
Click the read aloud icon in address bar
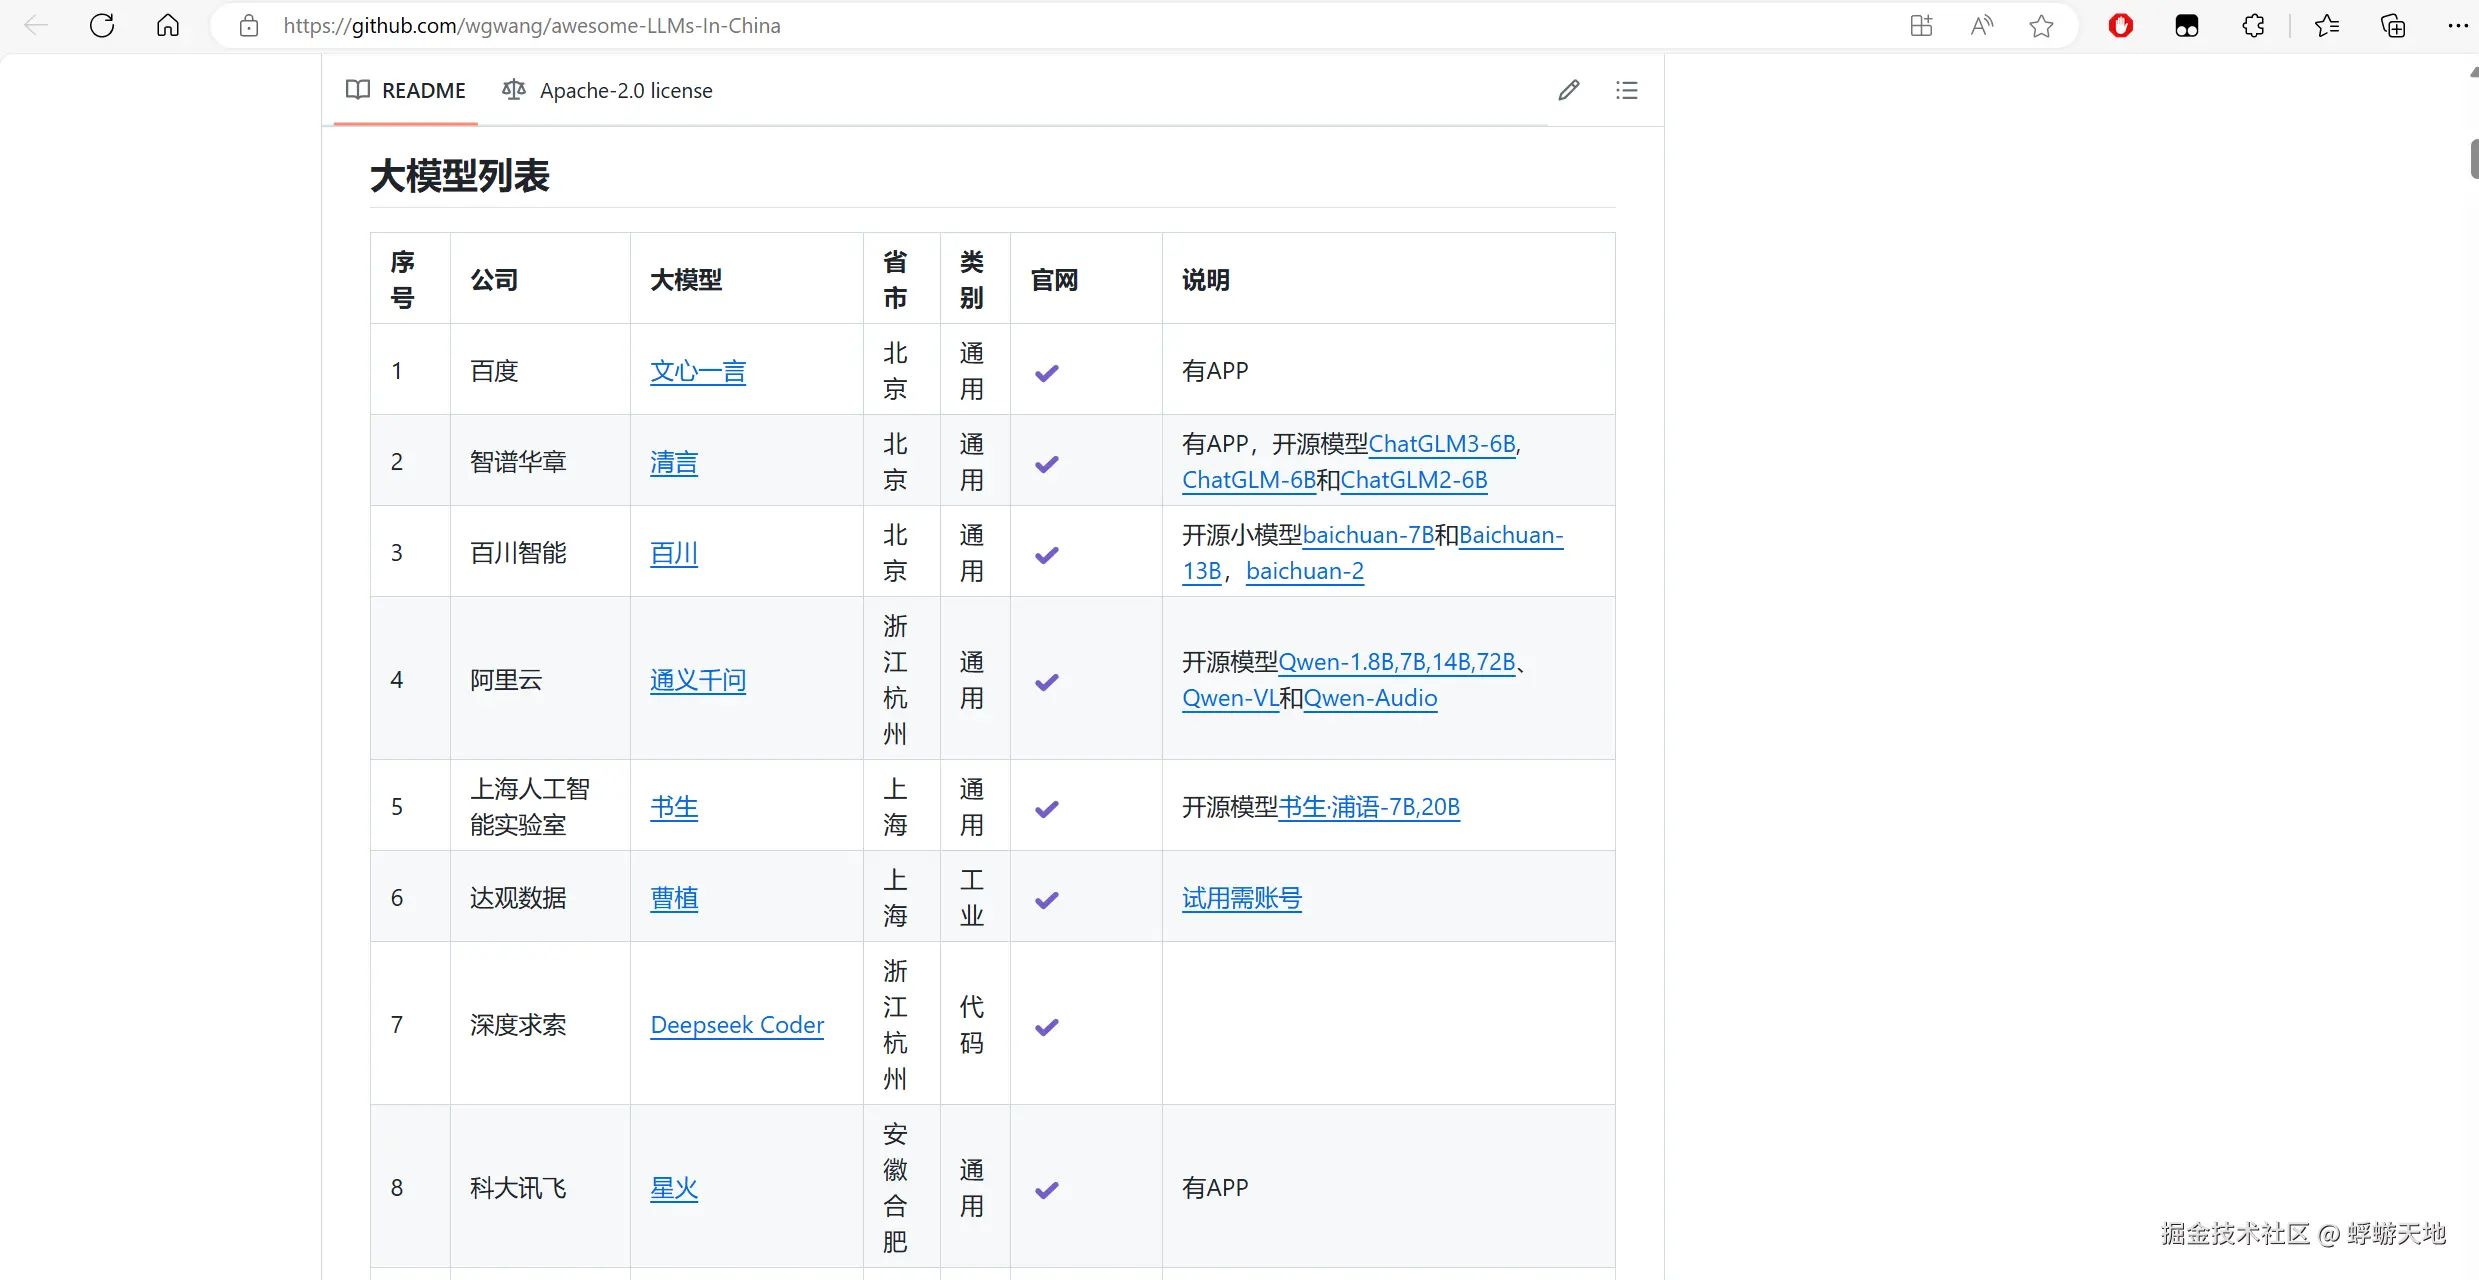[1981, 26]
